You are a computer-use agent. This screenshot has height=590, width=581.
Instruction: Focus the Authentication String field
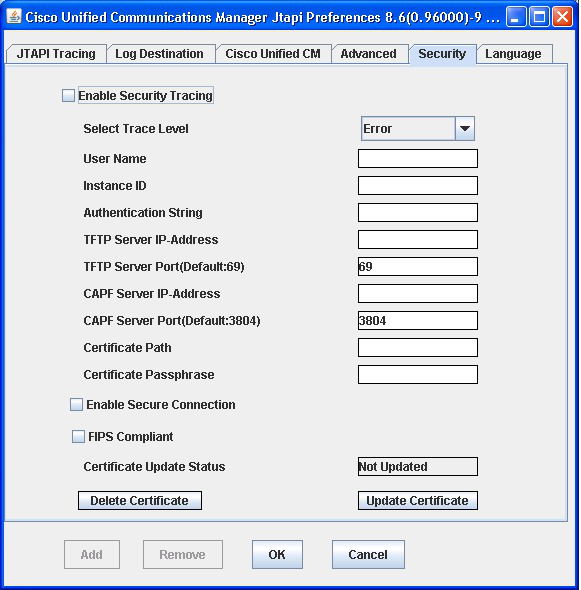(418, 213)
